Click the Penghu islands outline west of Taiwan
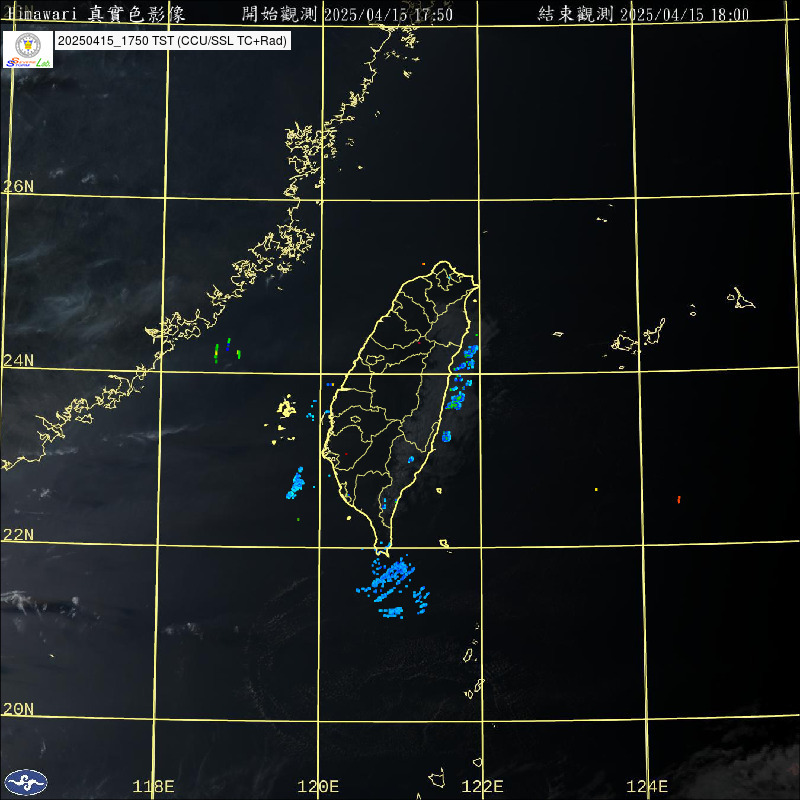 [287, 408]
